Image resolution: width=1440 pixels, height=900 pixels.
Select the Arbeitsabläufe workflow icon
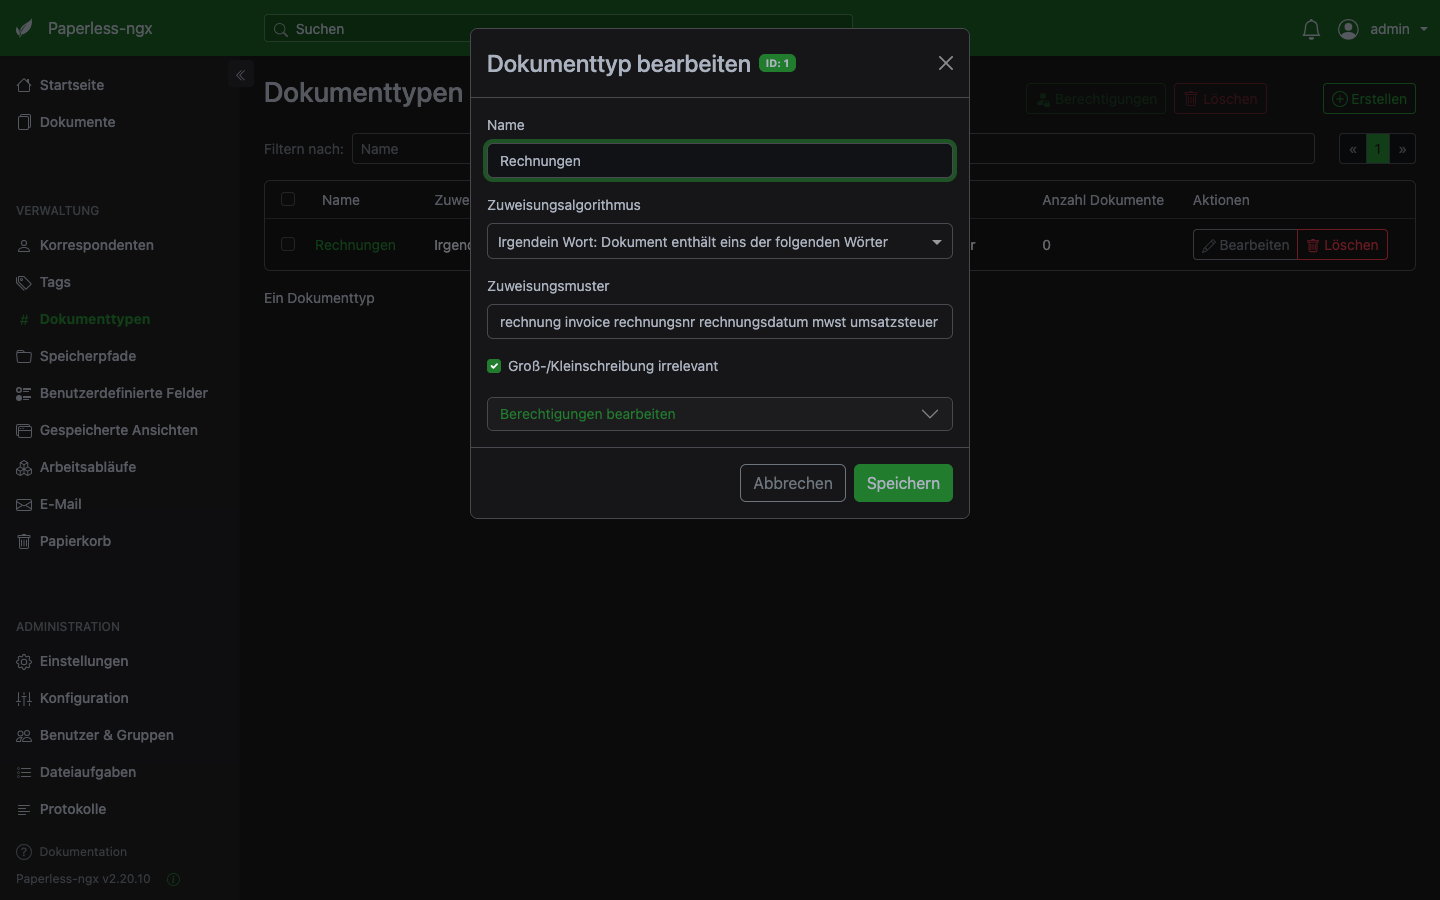23,467
